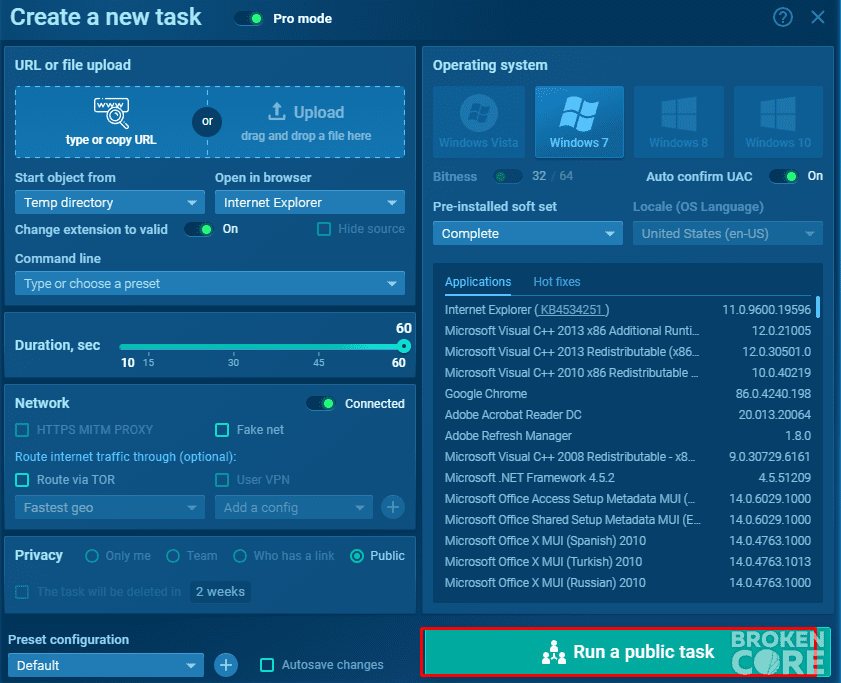Expand the Command line preset dropdown

pyautogui.click(x=210, y=283)
